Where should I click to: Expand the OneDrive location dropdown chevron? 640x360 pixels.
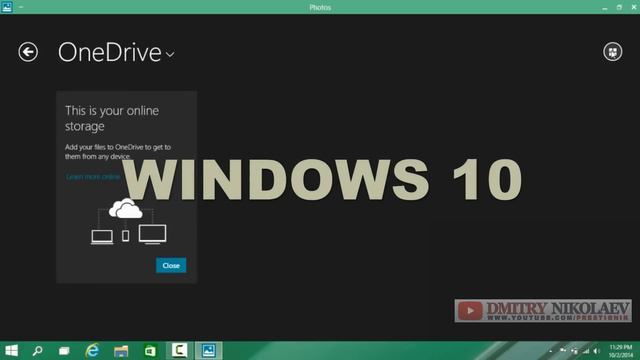point(170,54)
